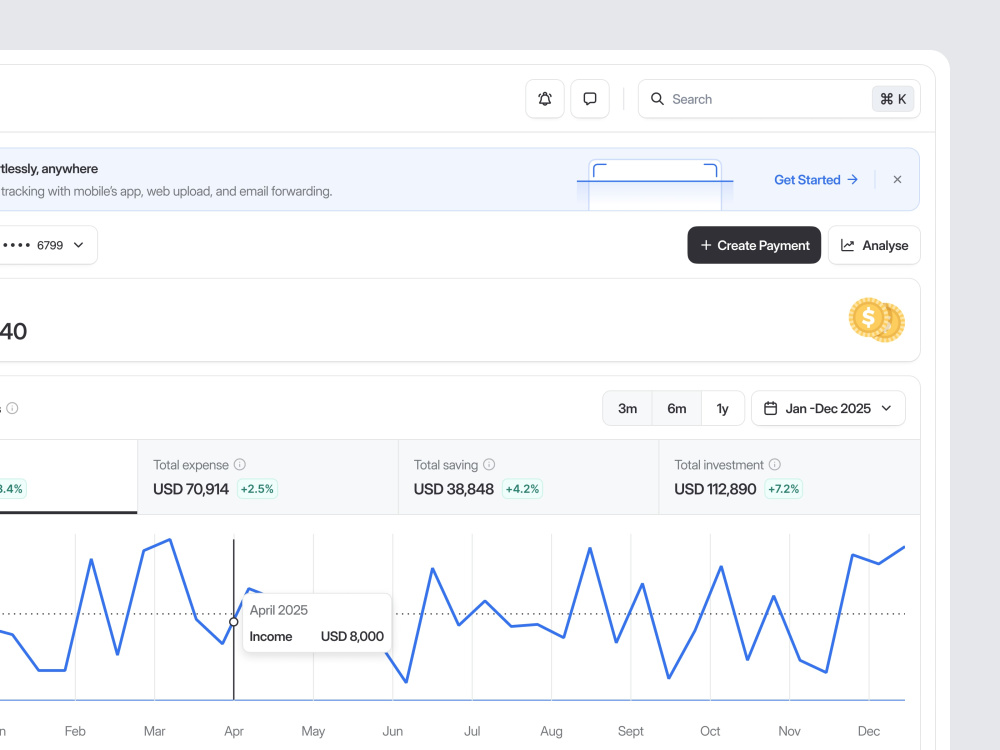
Task: Click info icon beside Total saving
Action: [x=489, y=464]
